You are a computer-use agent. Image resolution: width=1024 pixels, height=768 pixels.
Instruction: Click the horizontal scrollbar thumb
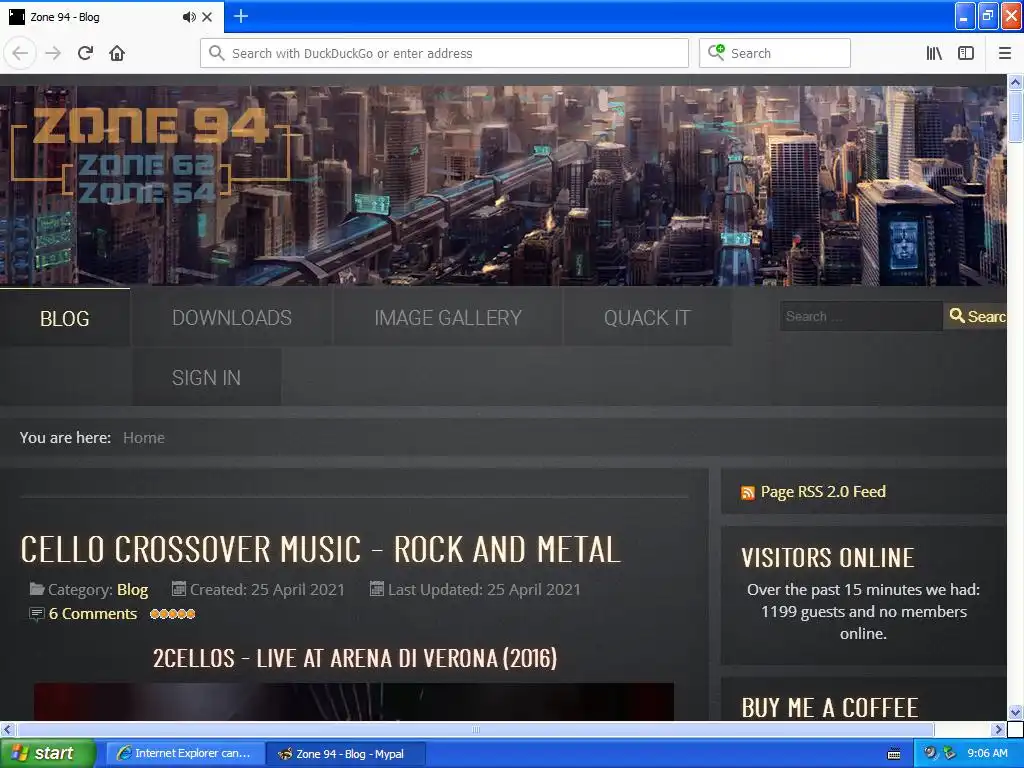coord(475,729)
